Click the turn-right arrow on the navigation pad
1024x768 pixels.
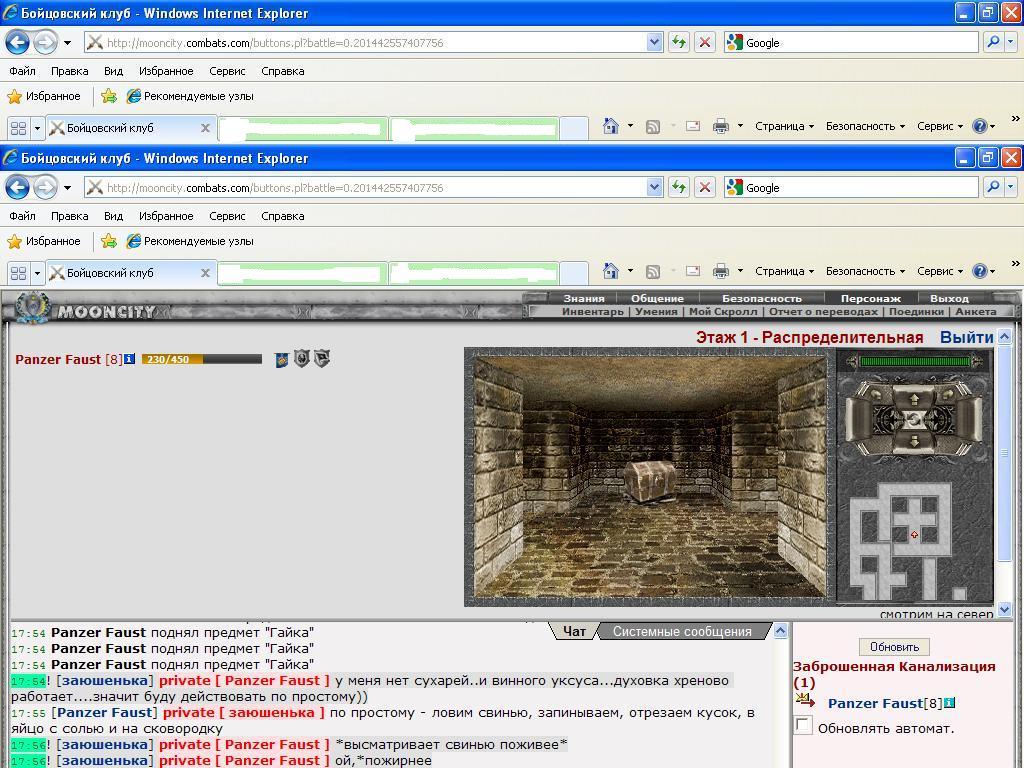948,394
